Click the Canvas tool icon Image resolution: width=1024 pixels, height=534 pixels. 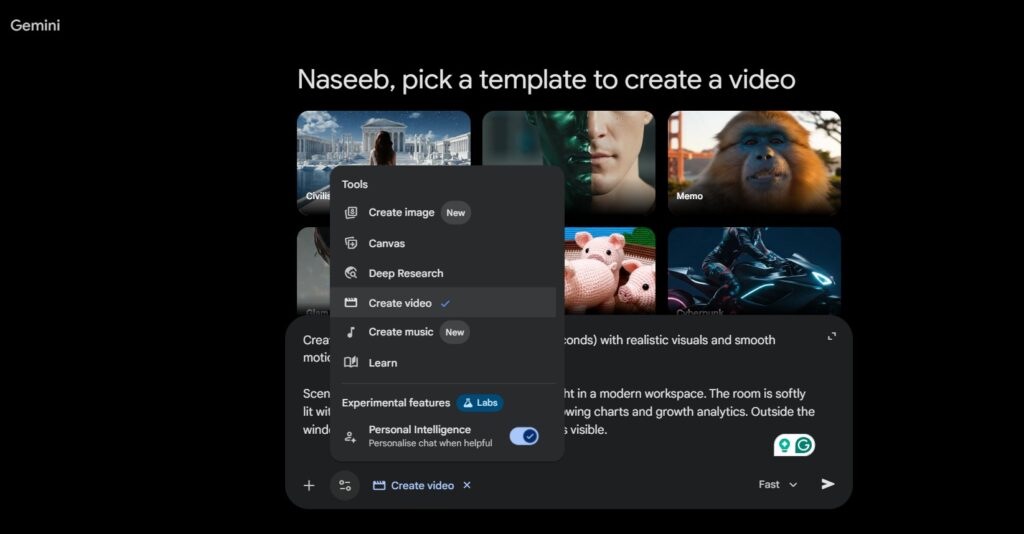[x=351, y=243]
